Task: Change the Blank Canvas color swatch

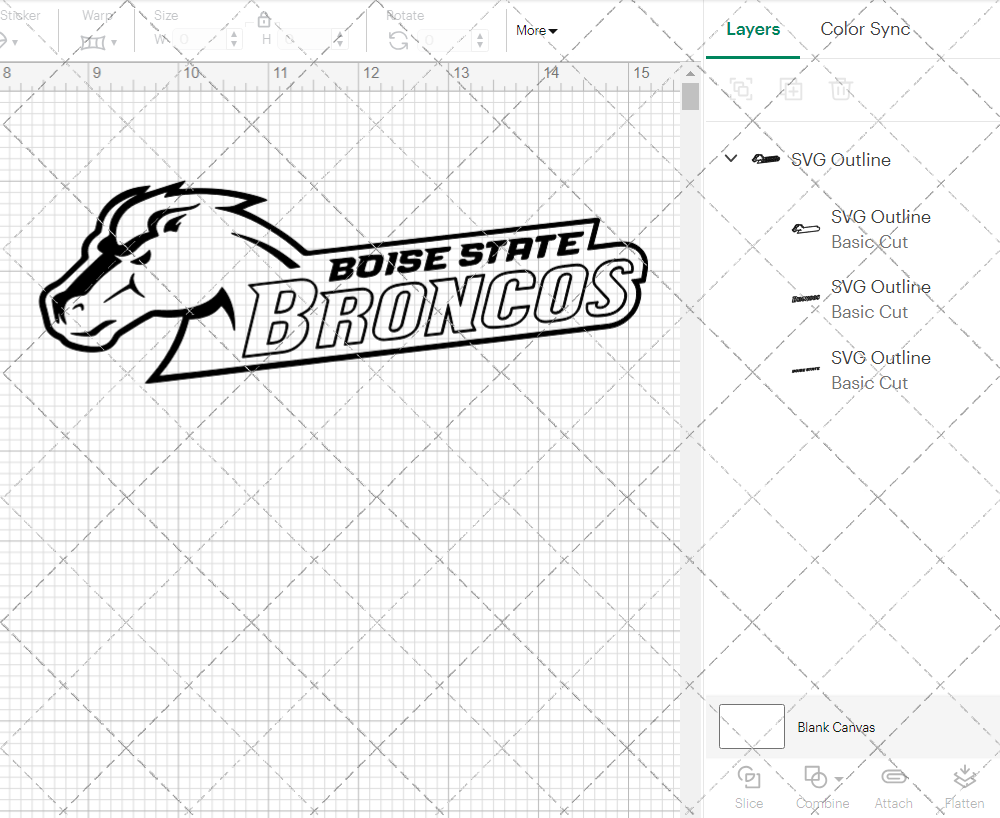Action: pos(750,727)
